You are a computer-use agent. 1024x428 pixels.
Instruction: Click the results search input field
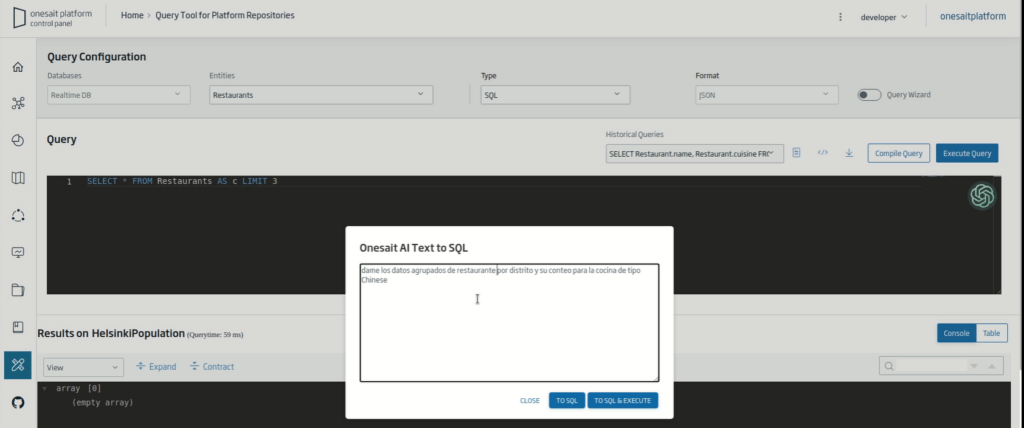coord(932,367)
